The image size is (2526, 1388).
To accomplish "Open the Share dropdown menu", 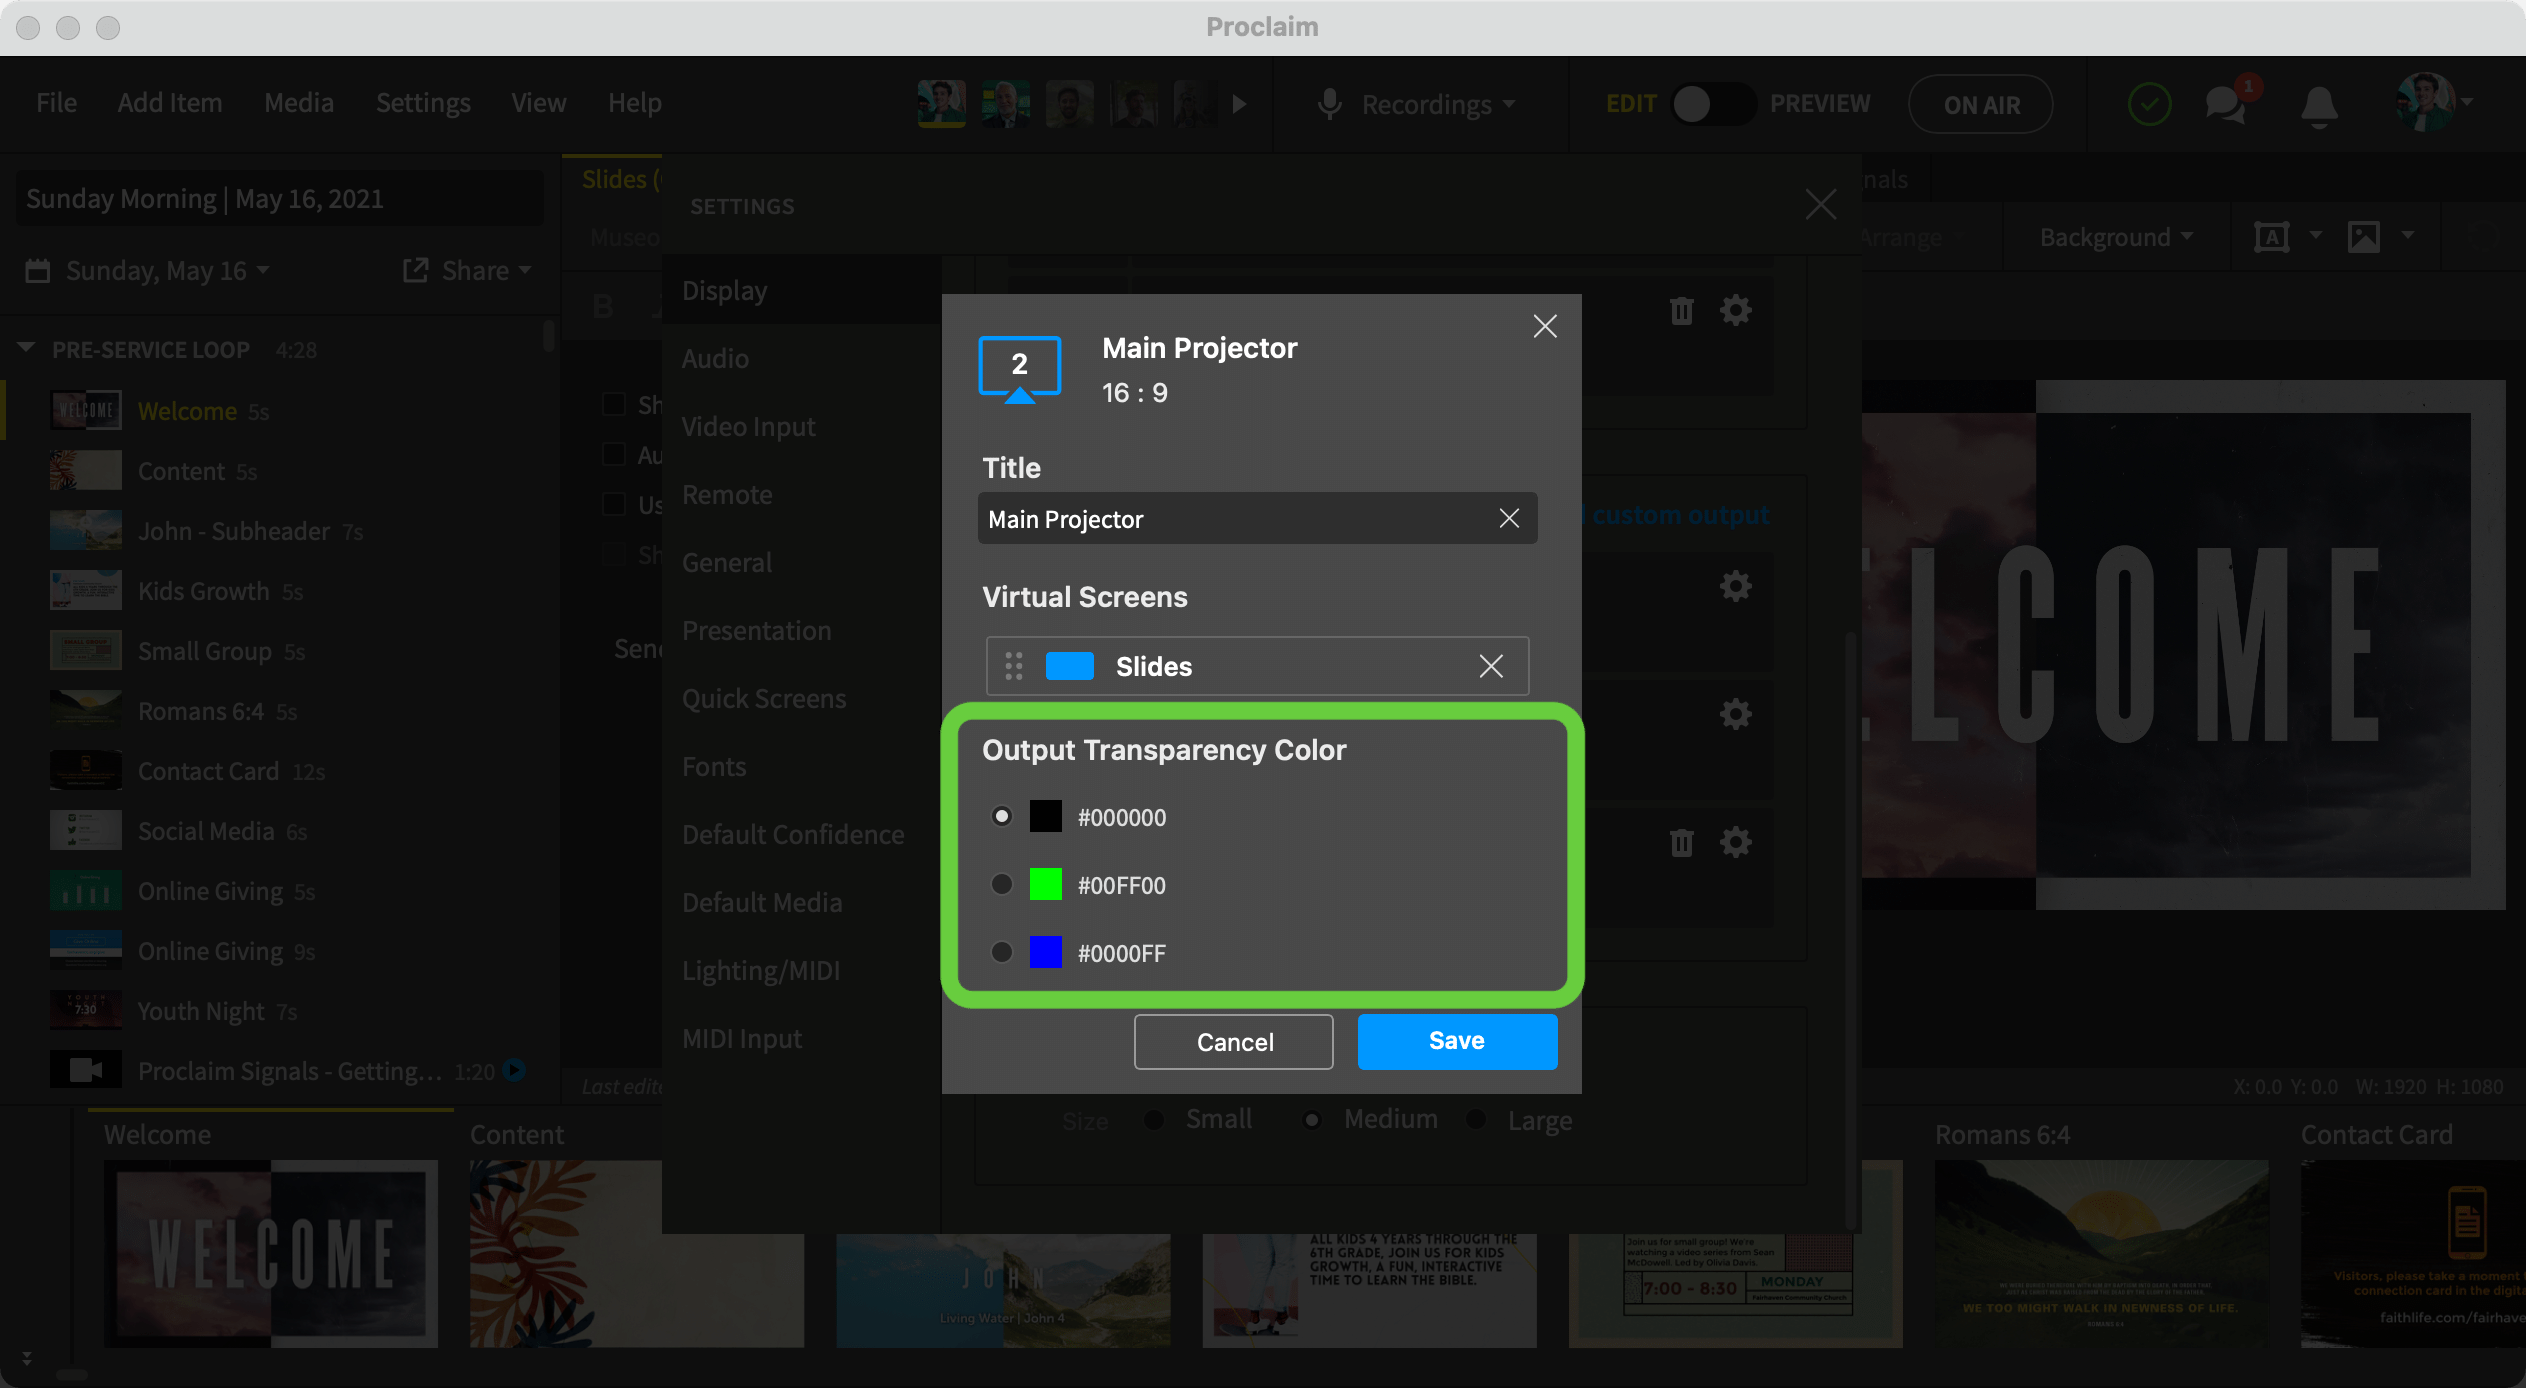I will tap(472, 270).
